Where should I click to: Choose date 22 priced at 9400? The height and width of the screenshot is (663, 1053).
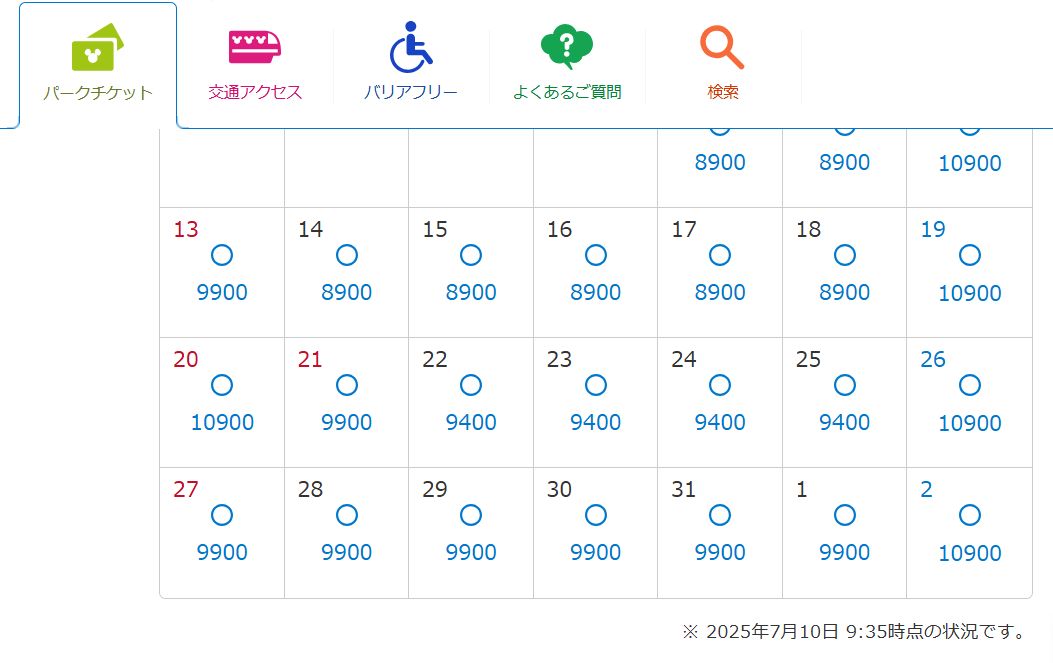(471, 402)
